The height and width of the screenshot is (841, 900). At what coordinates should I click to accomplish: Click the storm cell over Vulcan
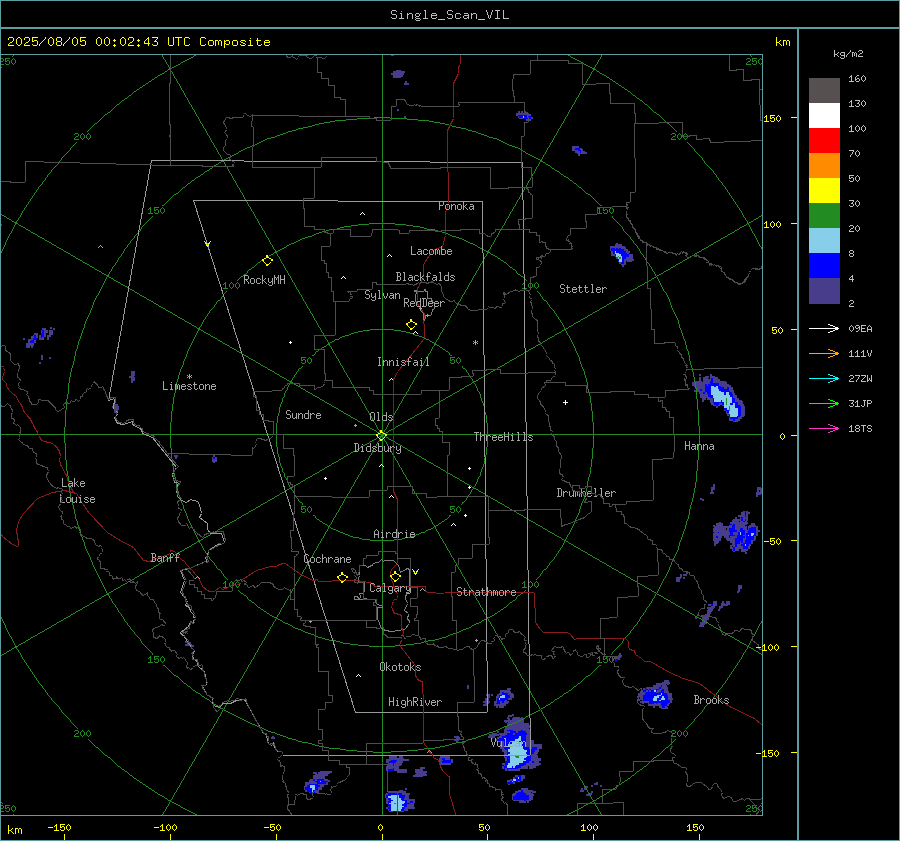click(x=516, y=744)
